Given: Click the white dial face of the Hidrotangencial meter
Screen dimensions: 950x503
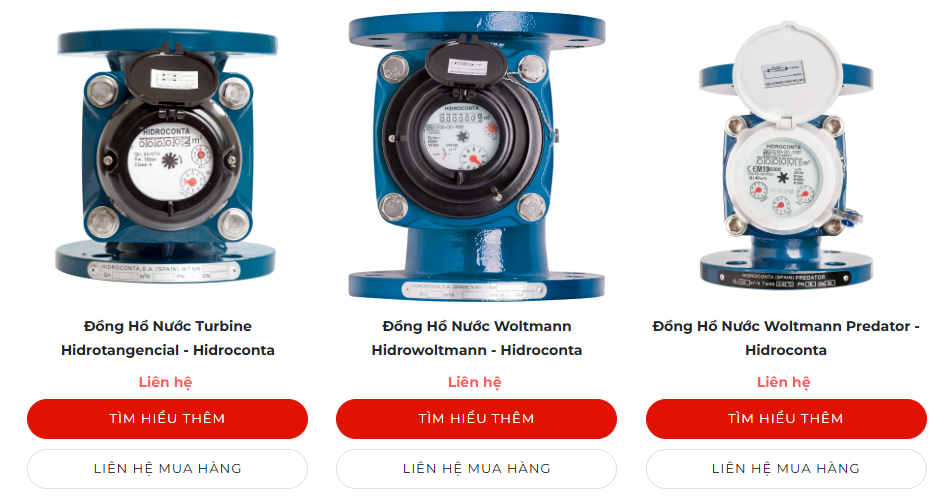Looking at the screenshot, I should 170,164.
